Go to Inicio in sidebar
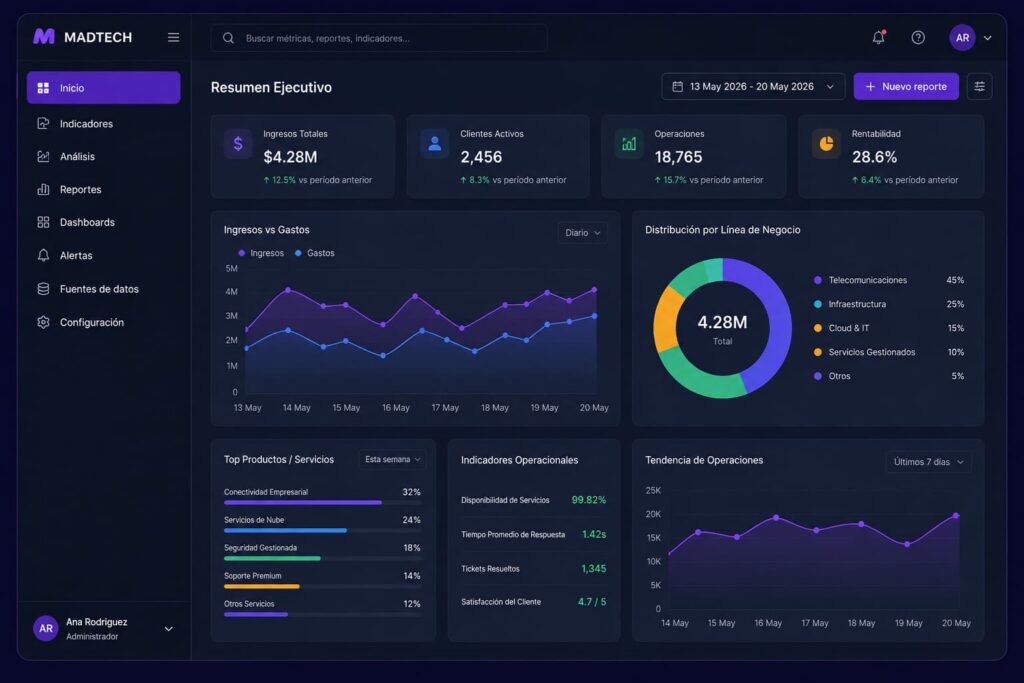Screen dimensions: 1024x683 click(103, 87)
